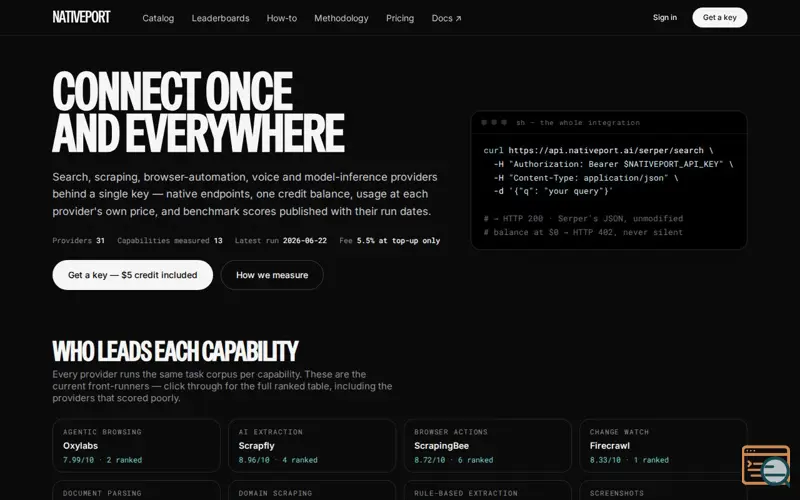Click the 'sh – the whole integration' title

tap(578, 122)
